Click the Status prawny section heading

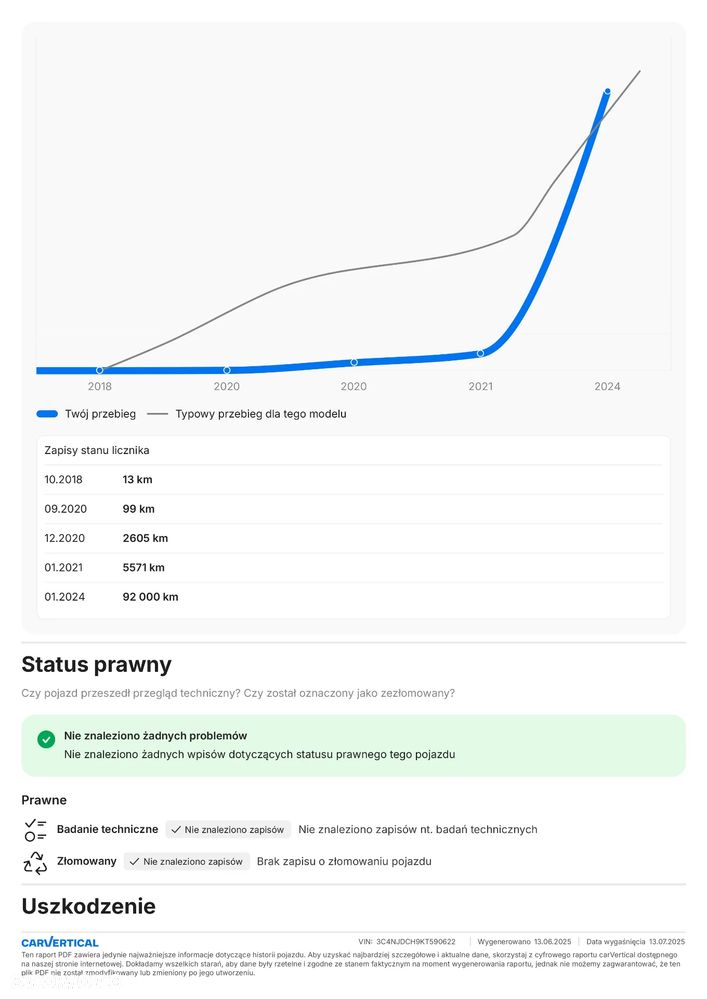tap(96, 665)
